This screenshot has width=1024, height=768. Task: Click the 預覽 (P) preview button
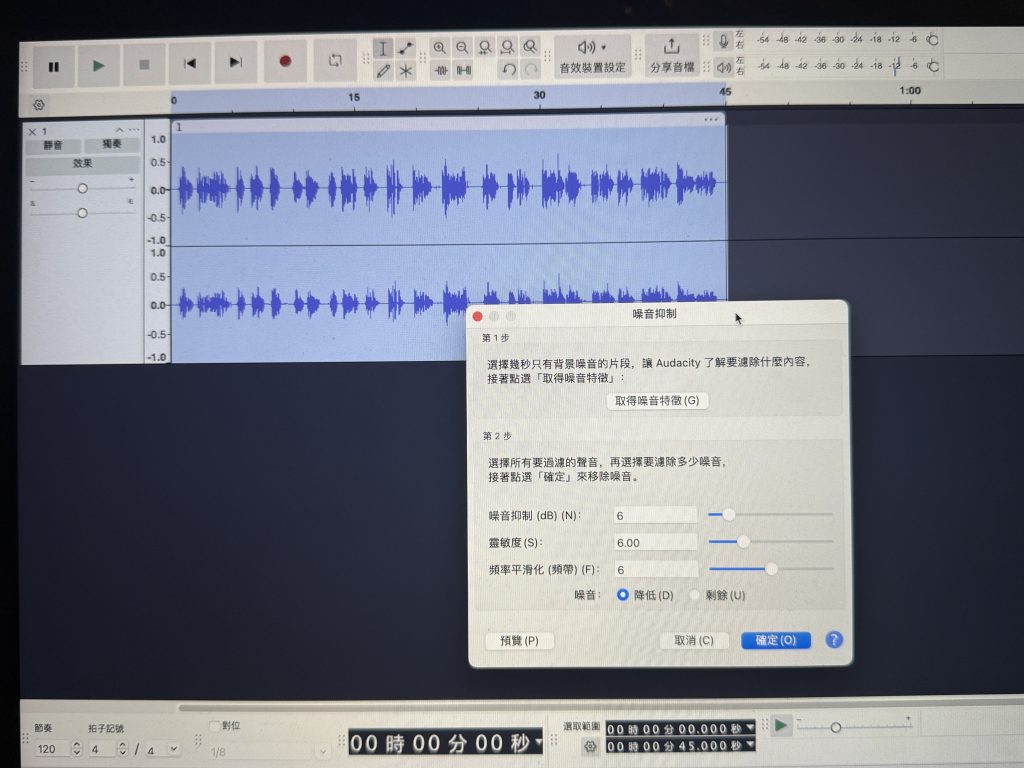click(x=519, y=641)
